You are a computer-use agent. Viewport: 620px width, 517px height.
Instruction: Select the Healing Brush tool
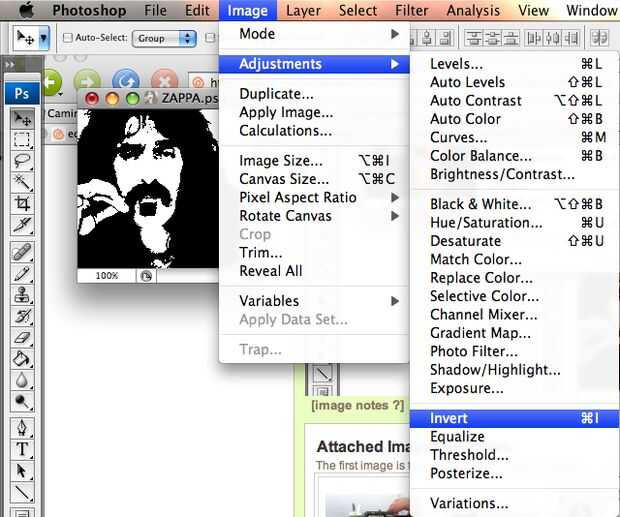22,252
